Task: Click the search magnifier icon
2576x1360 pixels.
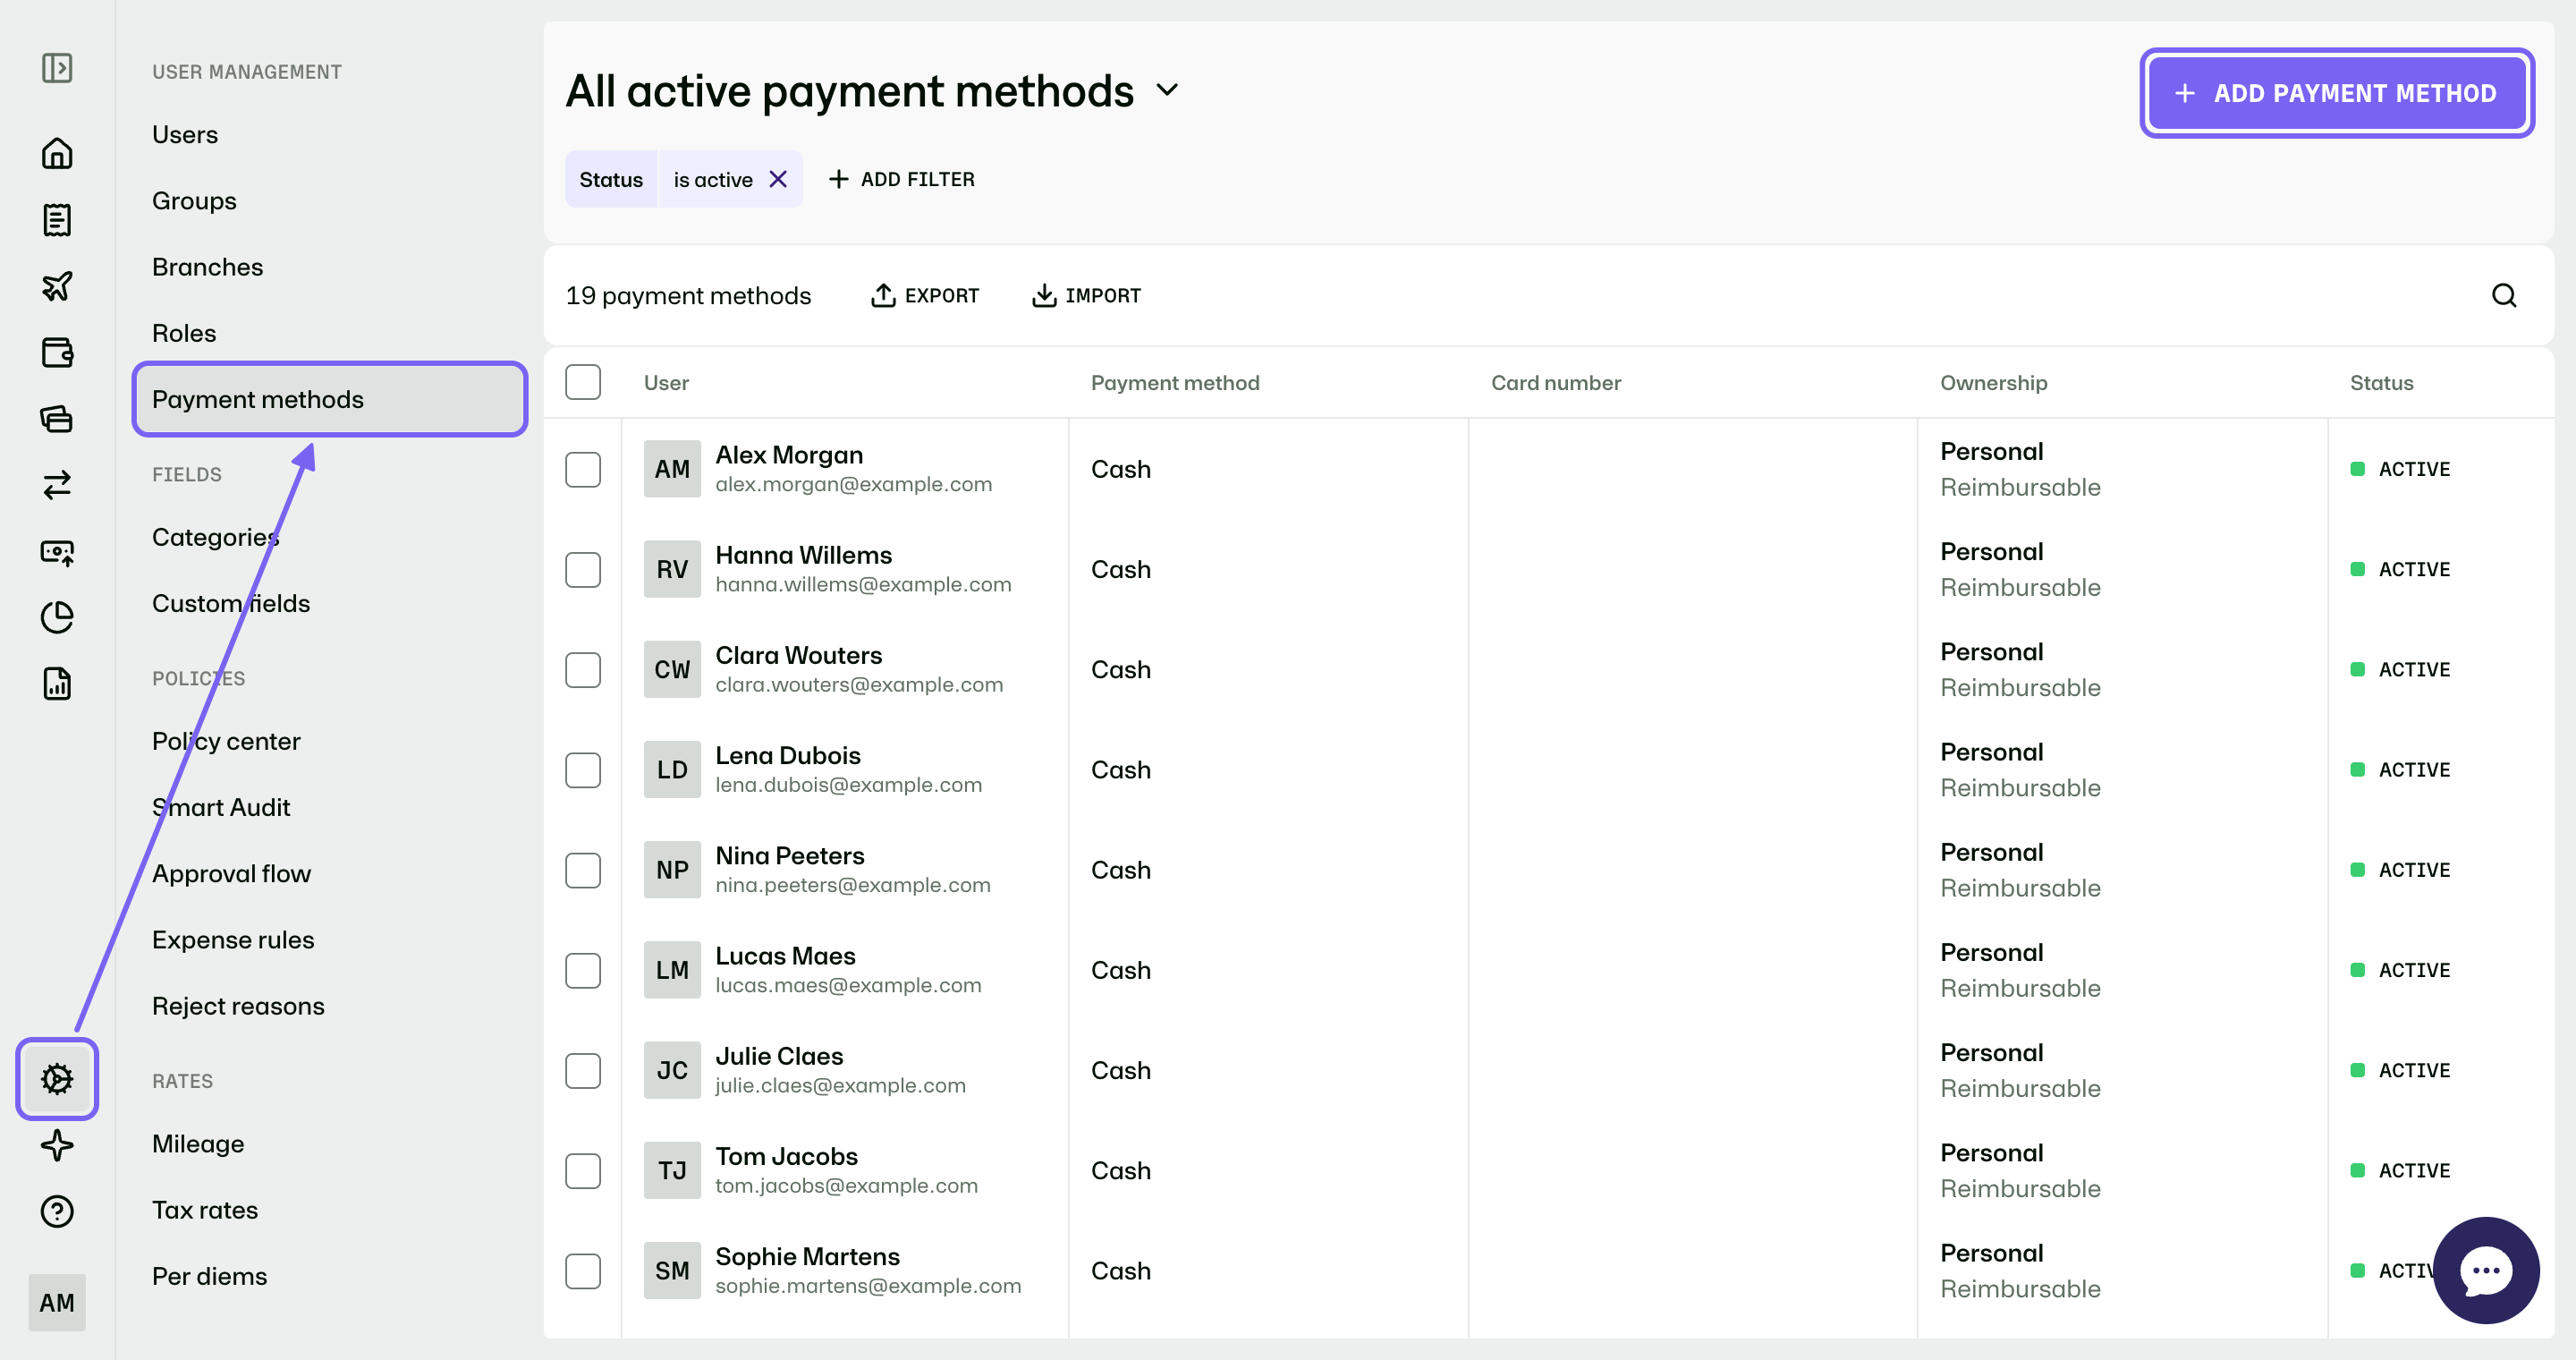Action: (x=2504, y=296)
